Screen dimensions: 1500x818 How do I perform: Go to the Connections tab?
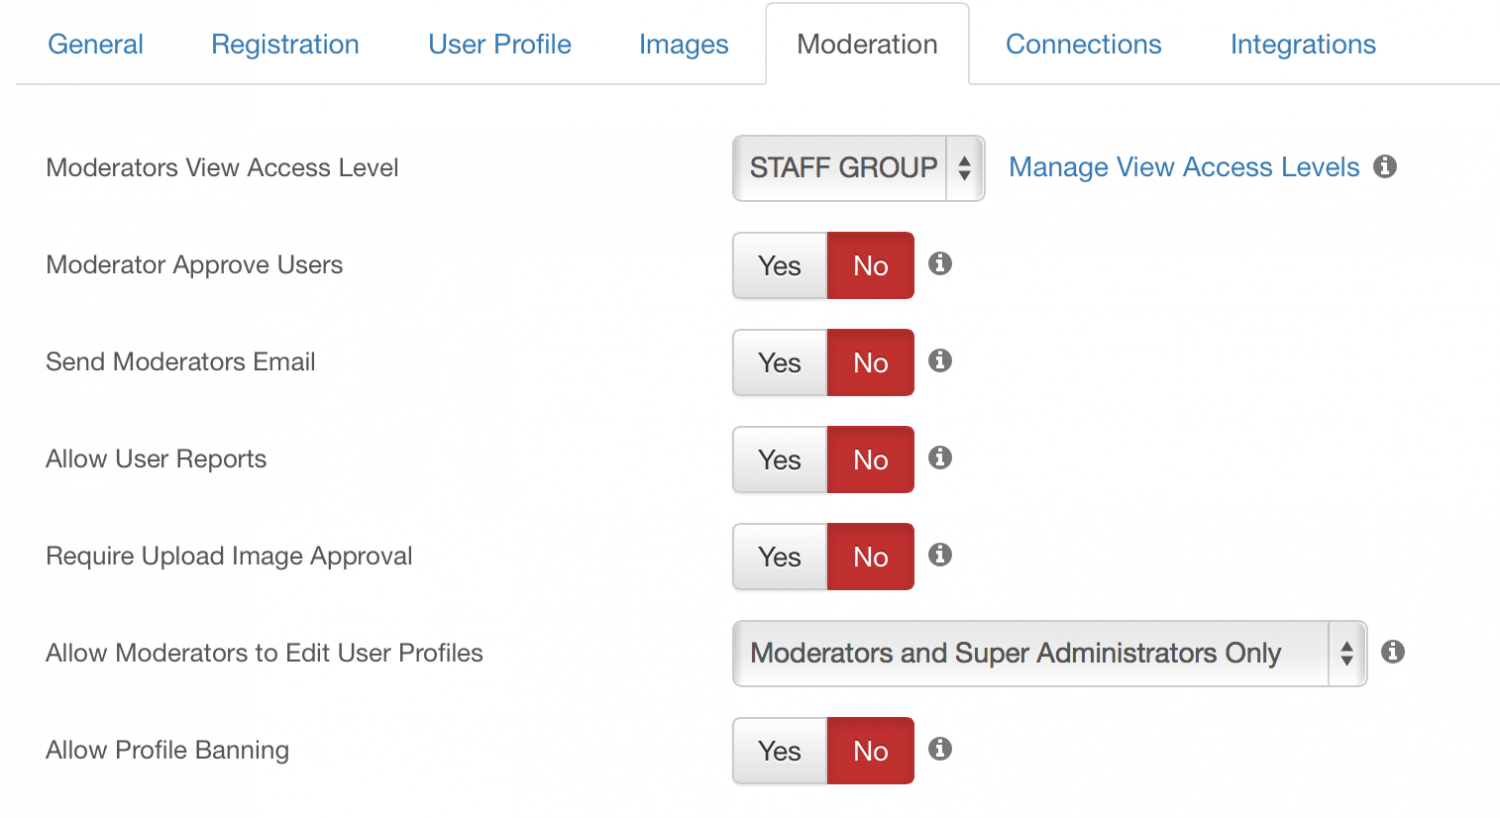[1083, 44]
